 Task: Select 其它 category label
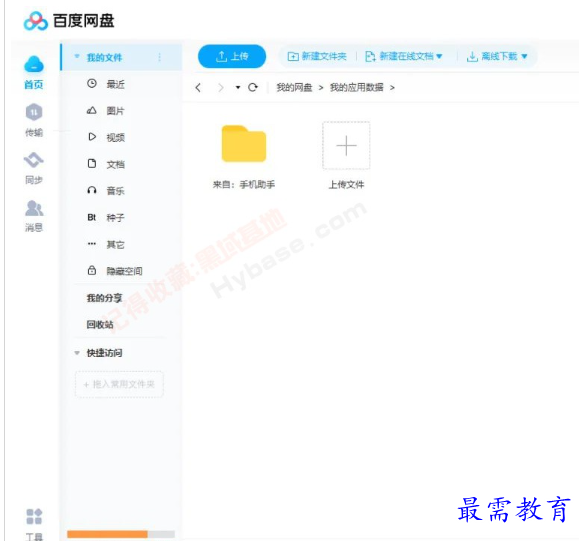coord(115,244)
